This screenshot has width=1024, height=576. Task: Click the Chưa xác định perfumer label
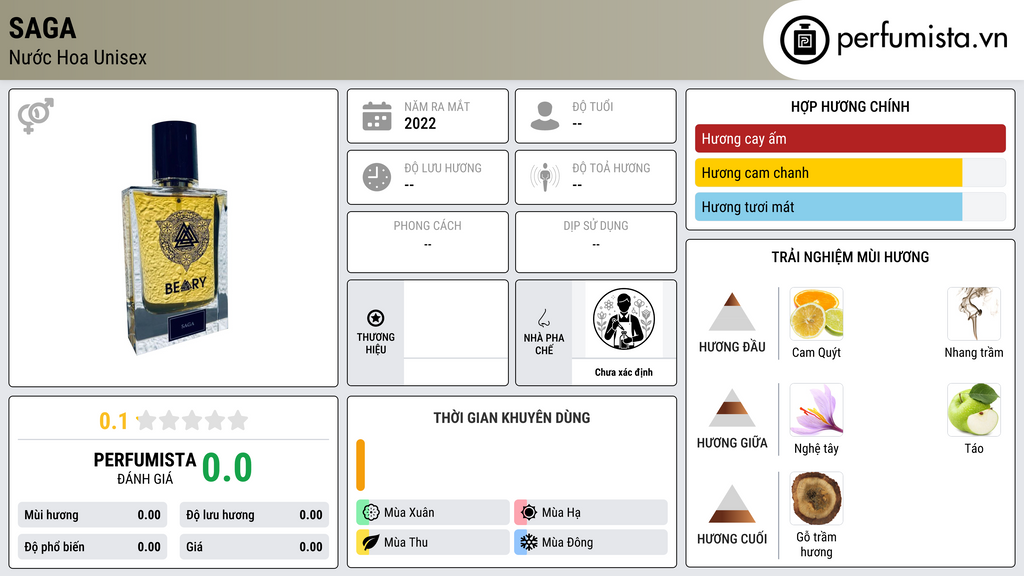click(624, 372)
